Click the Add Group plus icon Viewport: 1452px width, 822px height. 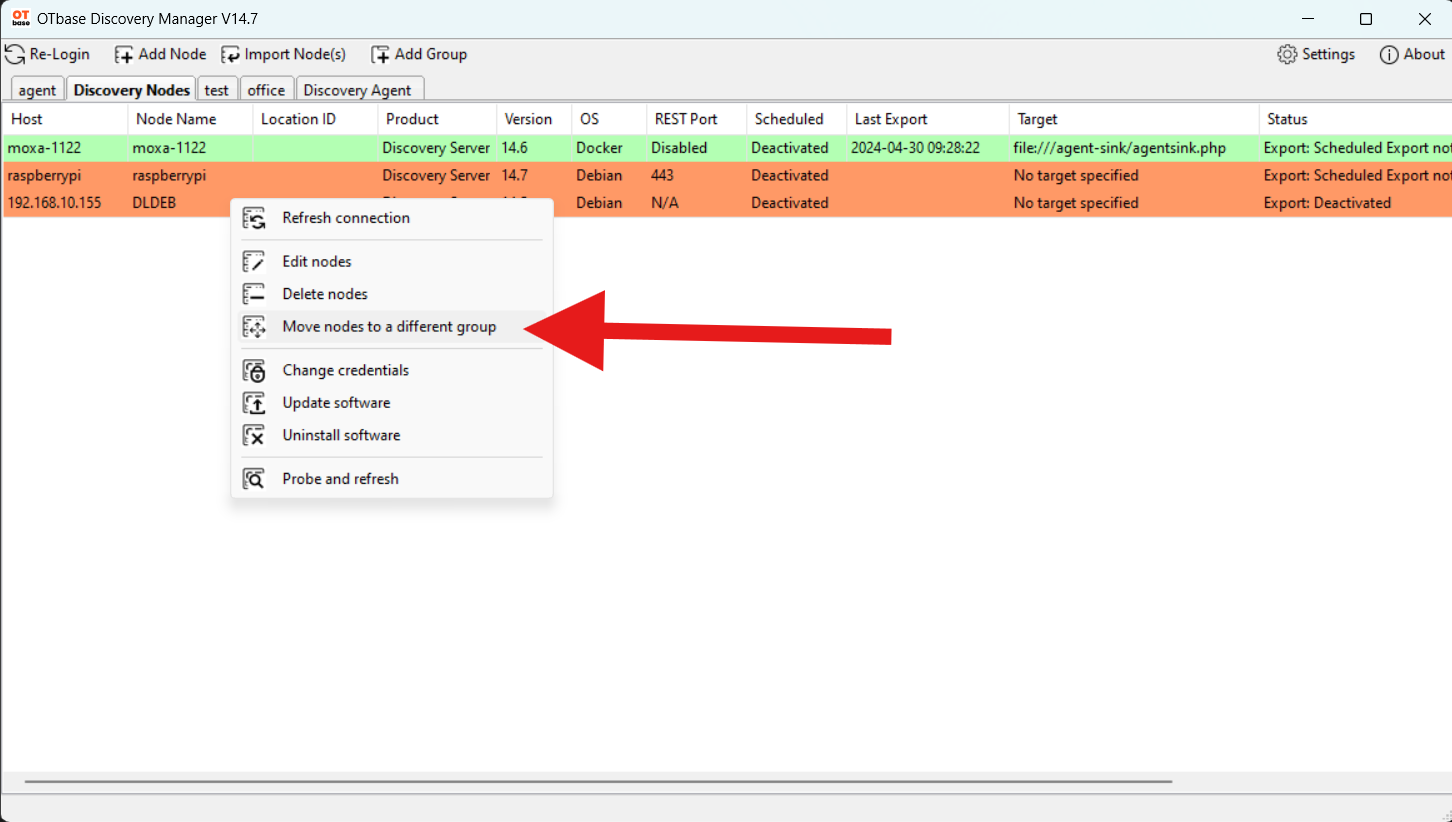click(380, 55)
